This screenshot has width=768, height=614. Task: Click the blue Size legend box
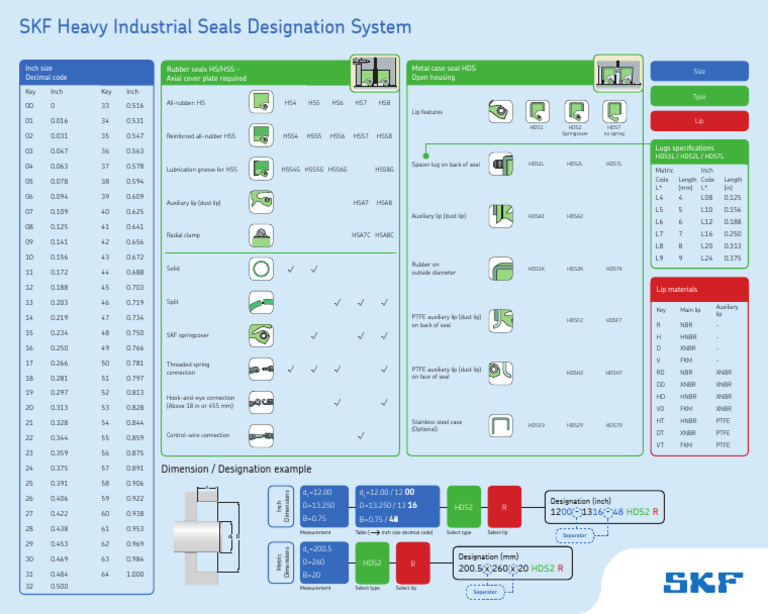699,71
